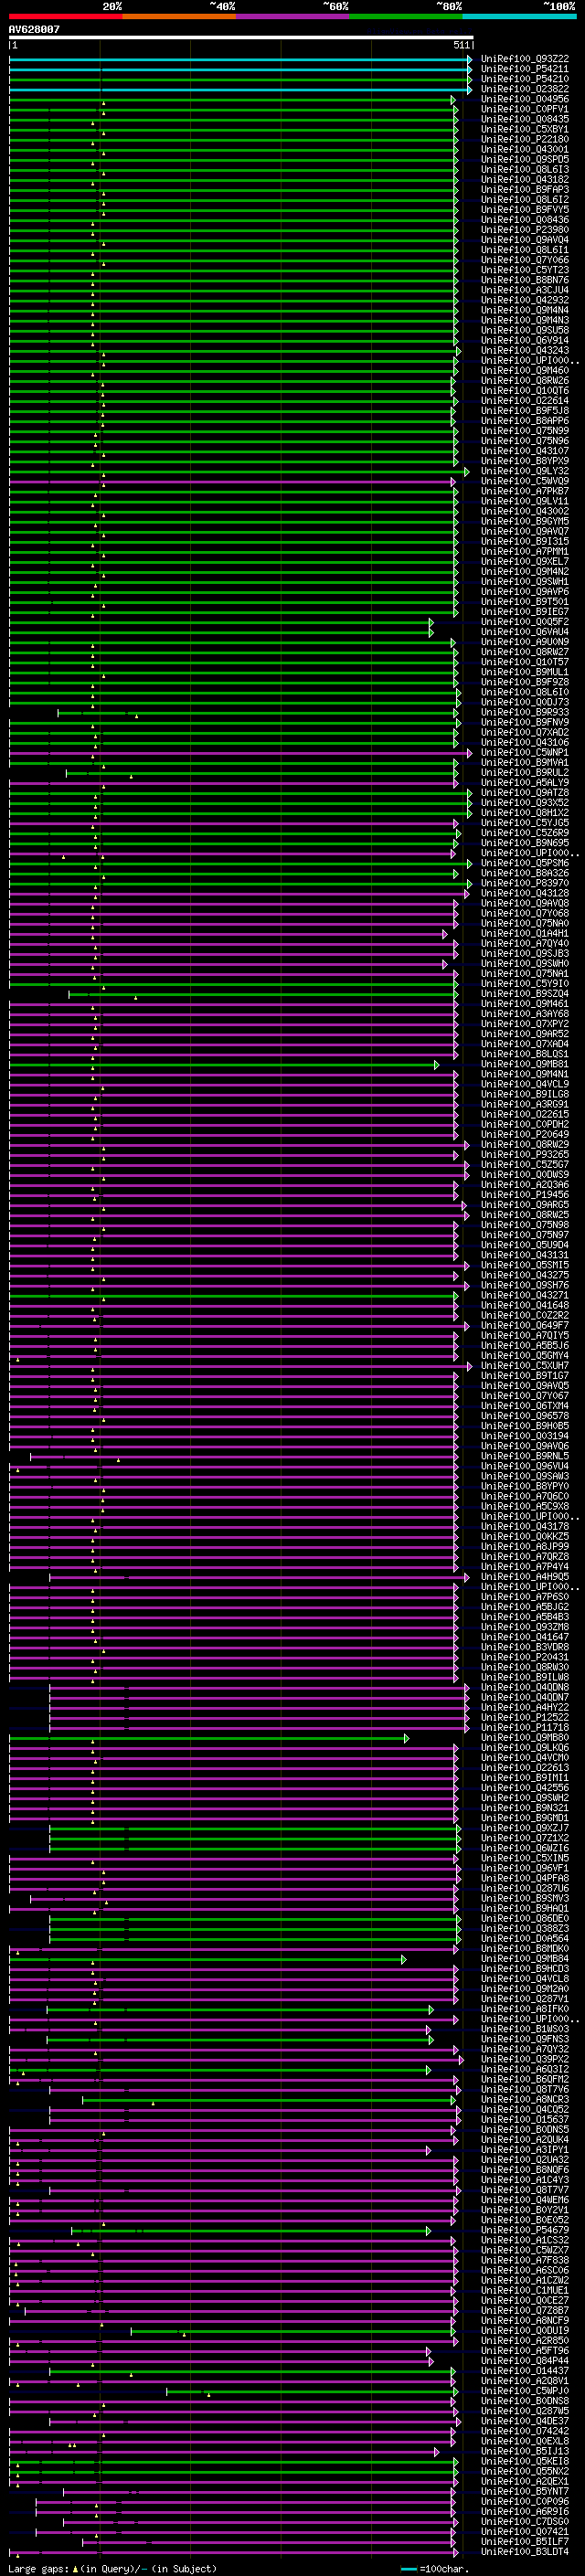Click the UniRef100_P20649 entry
This screenshot has height=2576, width=585.
[x=525, y=1134]
